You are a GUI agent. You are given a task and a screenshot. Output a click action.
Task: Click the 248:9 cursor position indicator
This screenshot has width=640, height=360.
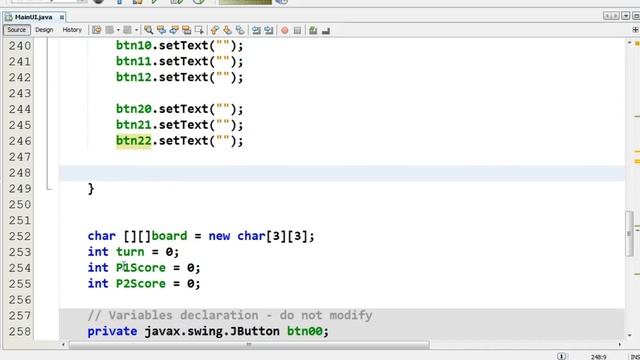[x=598, y=357]
